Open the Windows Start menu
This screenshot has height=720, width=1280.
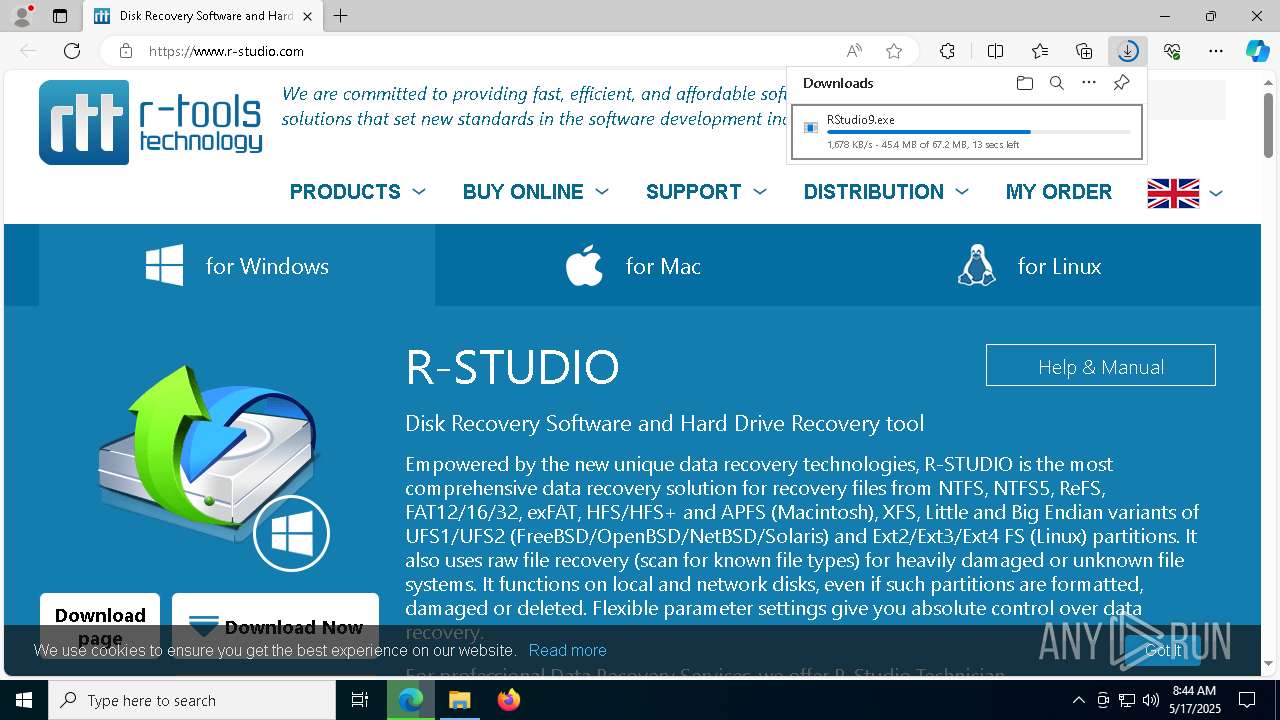[24, 700]
